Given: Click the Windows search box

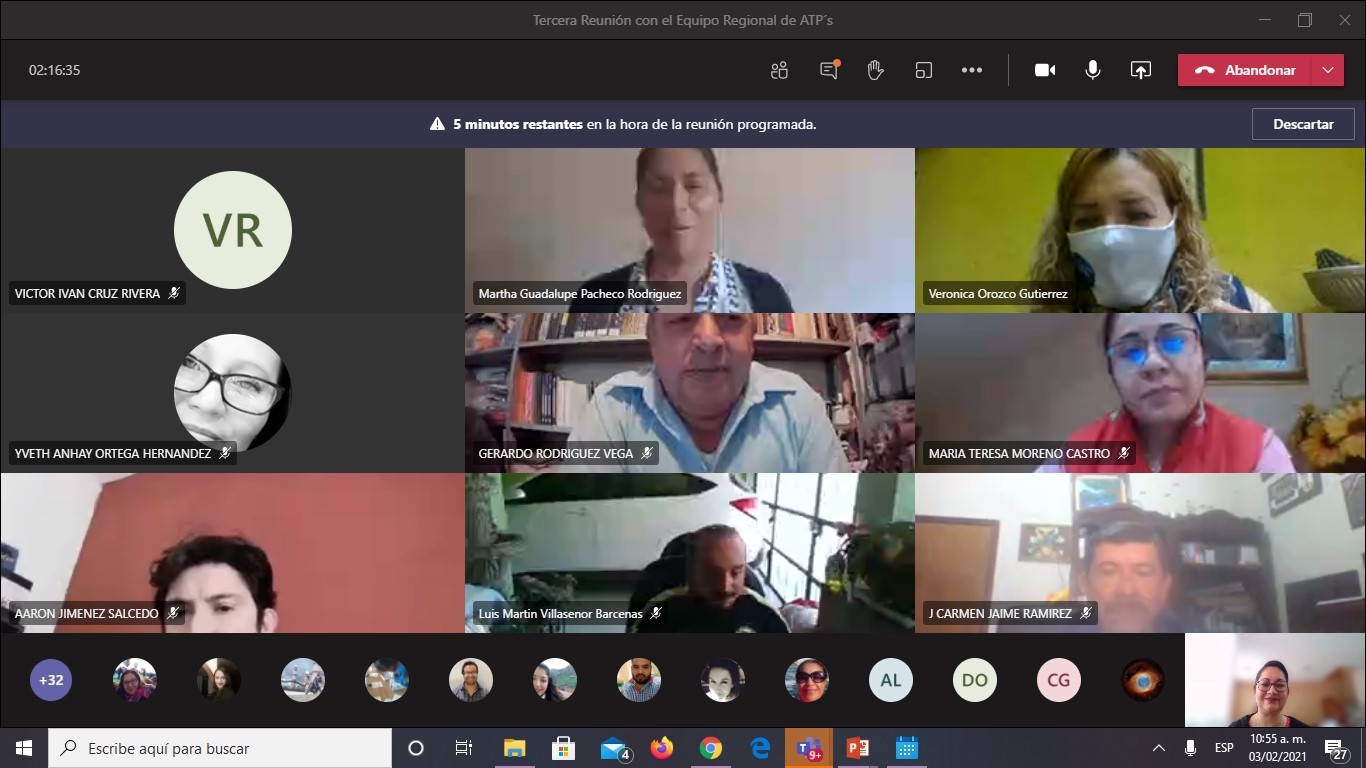Looking at the screenshot, I should tap(220, 748).
